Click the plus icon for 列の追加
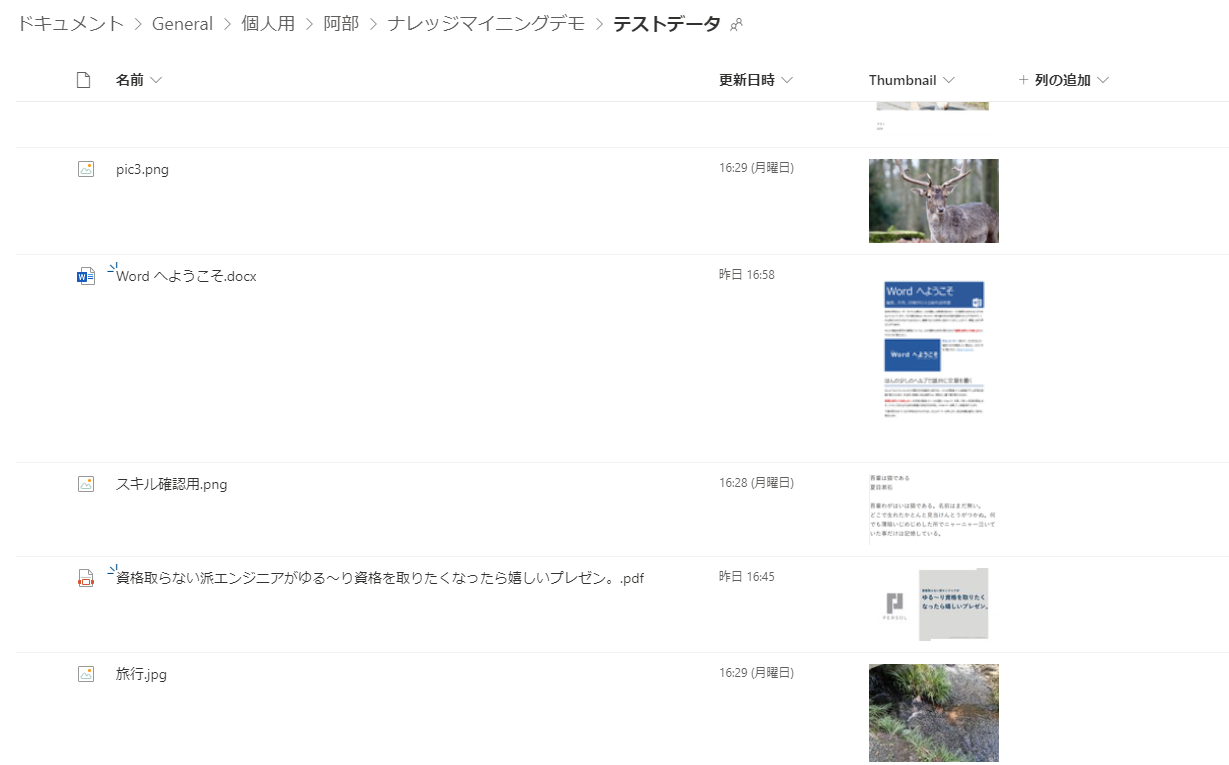 point(1023,80)
